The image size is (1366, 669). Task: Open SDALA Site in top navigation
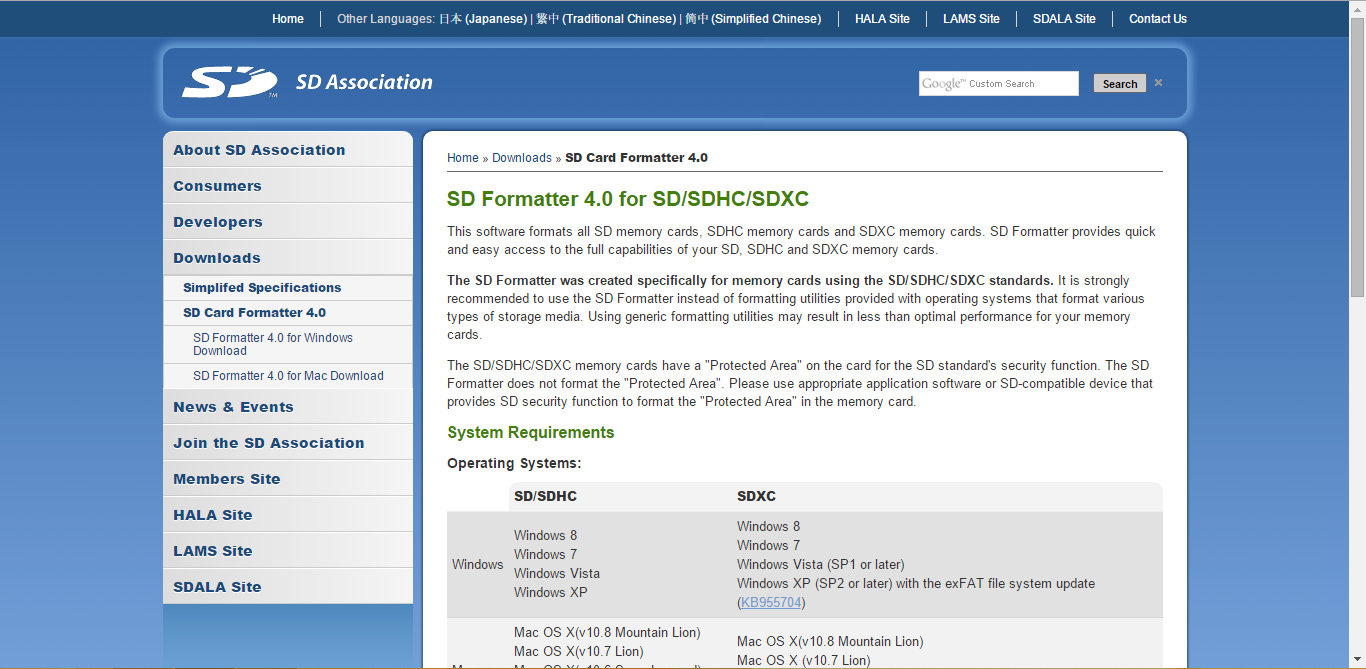pos(1064,19)
